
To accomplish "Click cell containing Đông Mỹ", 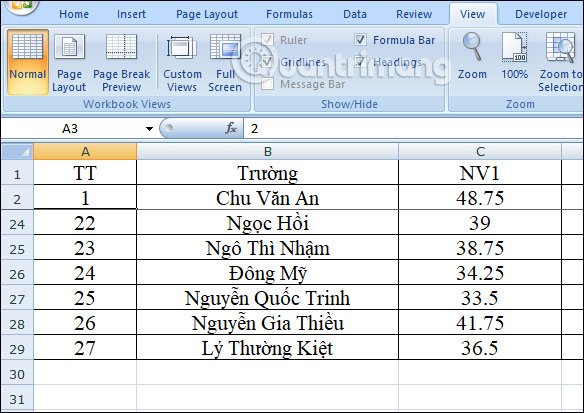I will [x=267, y=273].
